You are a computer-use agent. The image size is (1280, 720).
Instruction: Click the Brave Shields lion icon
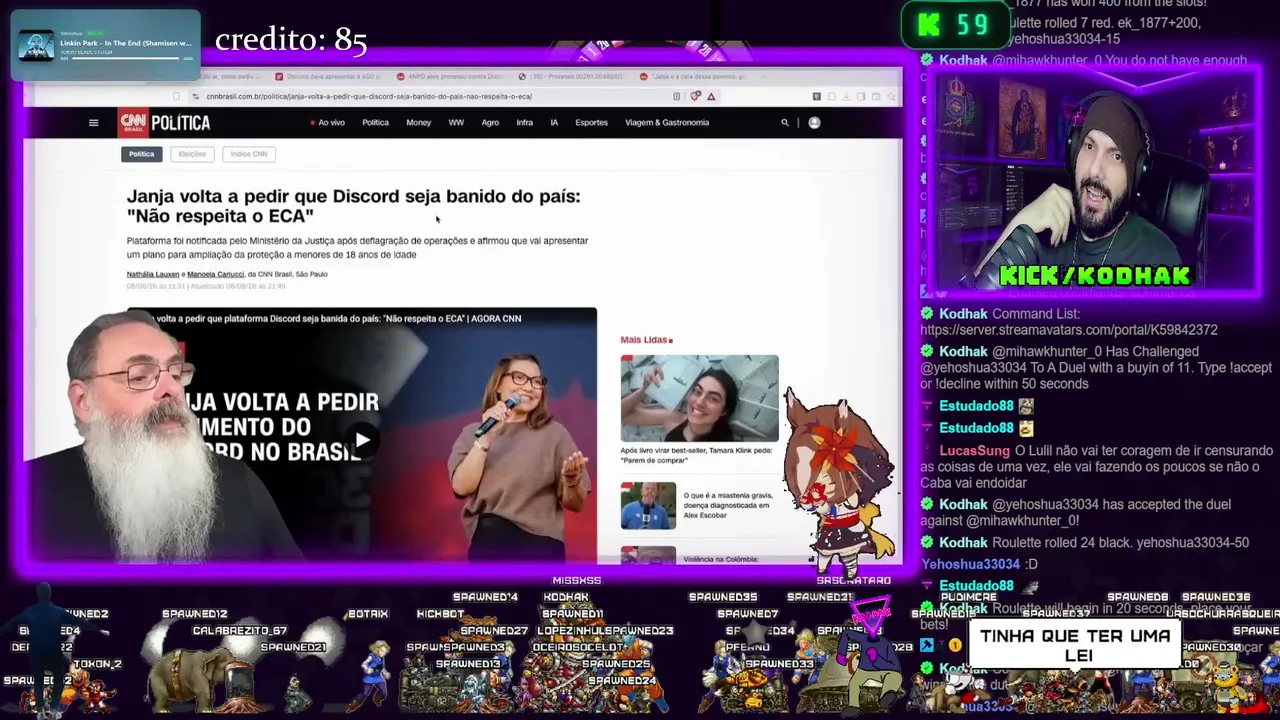(x=696, y=96)
